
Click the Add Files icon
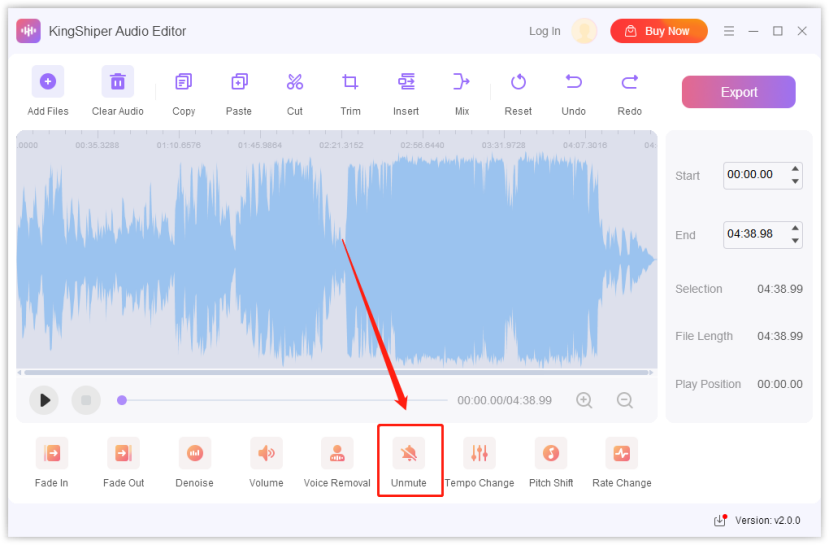click(48, 81)
